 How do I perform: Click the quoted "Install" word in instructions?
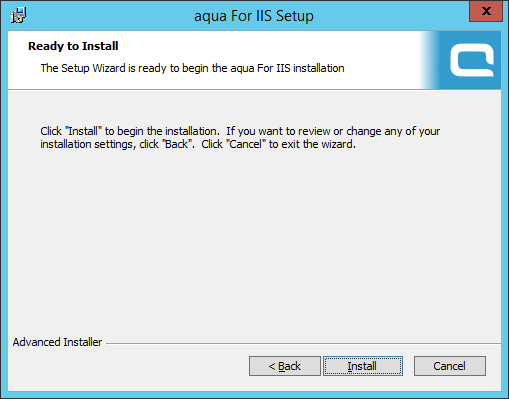[x=83, y=131]
